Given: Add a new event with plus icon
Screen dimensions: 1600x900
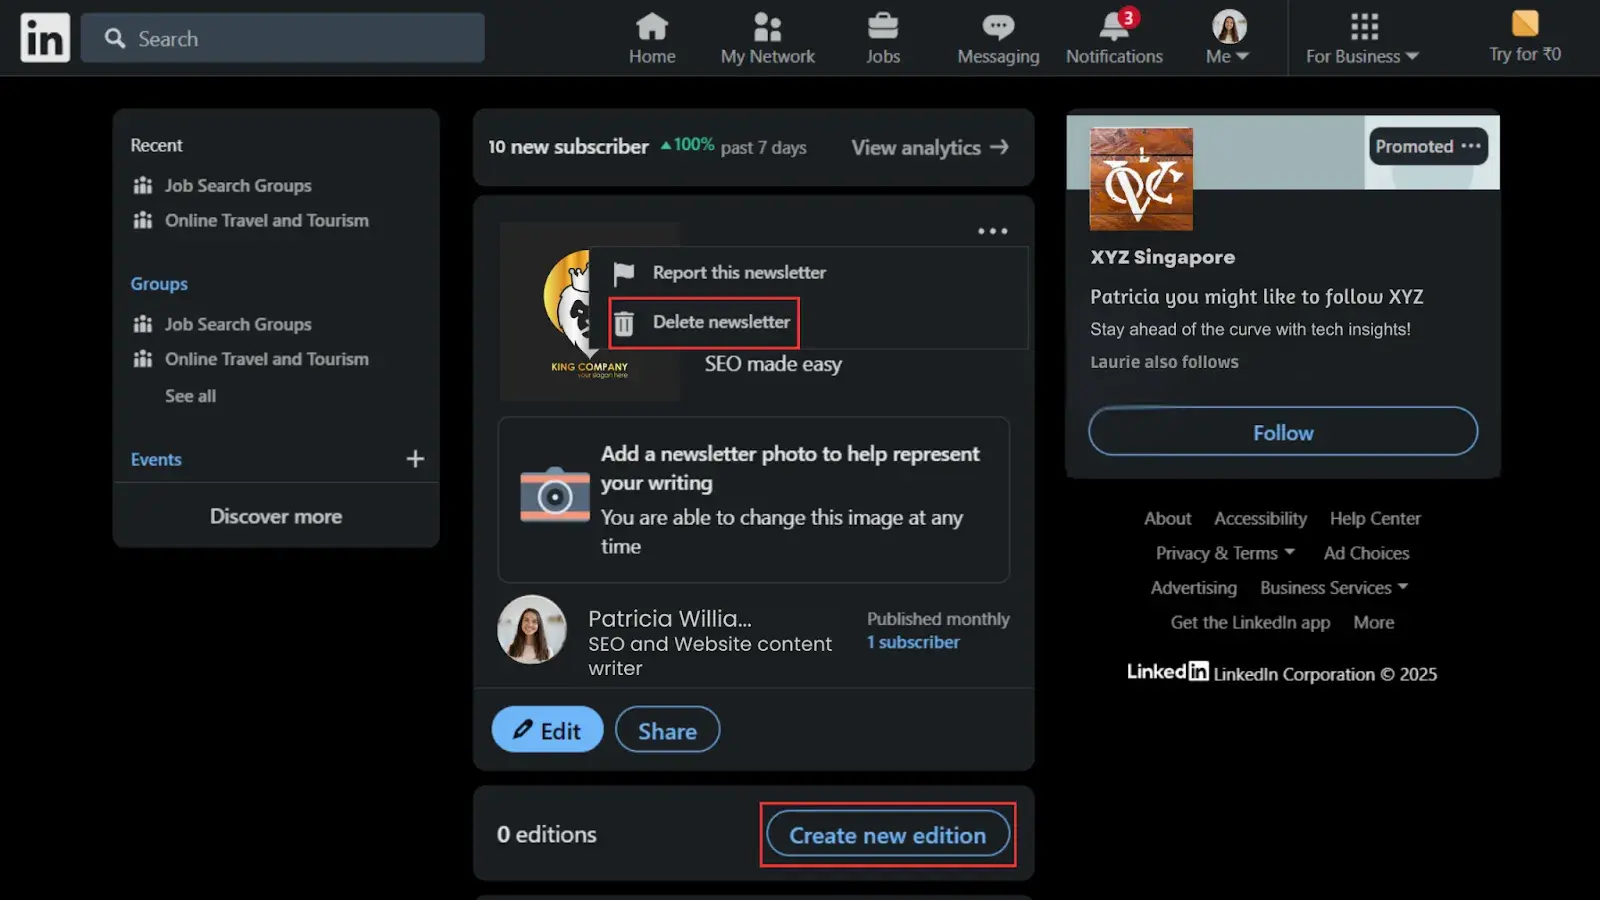Looking at the screenshot, I should [x=415, y=459].
